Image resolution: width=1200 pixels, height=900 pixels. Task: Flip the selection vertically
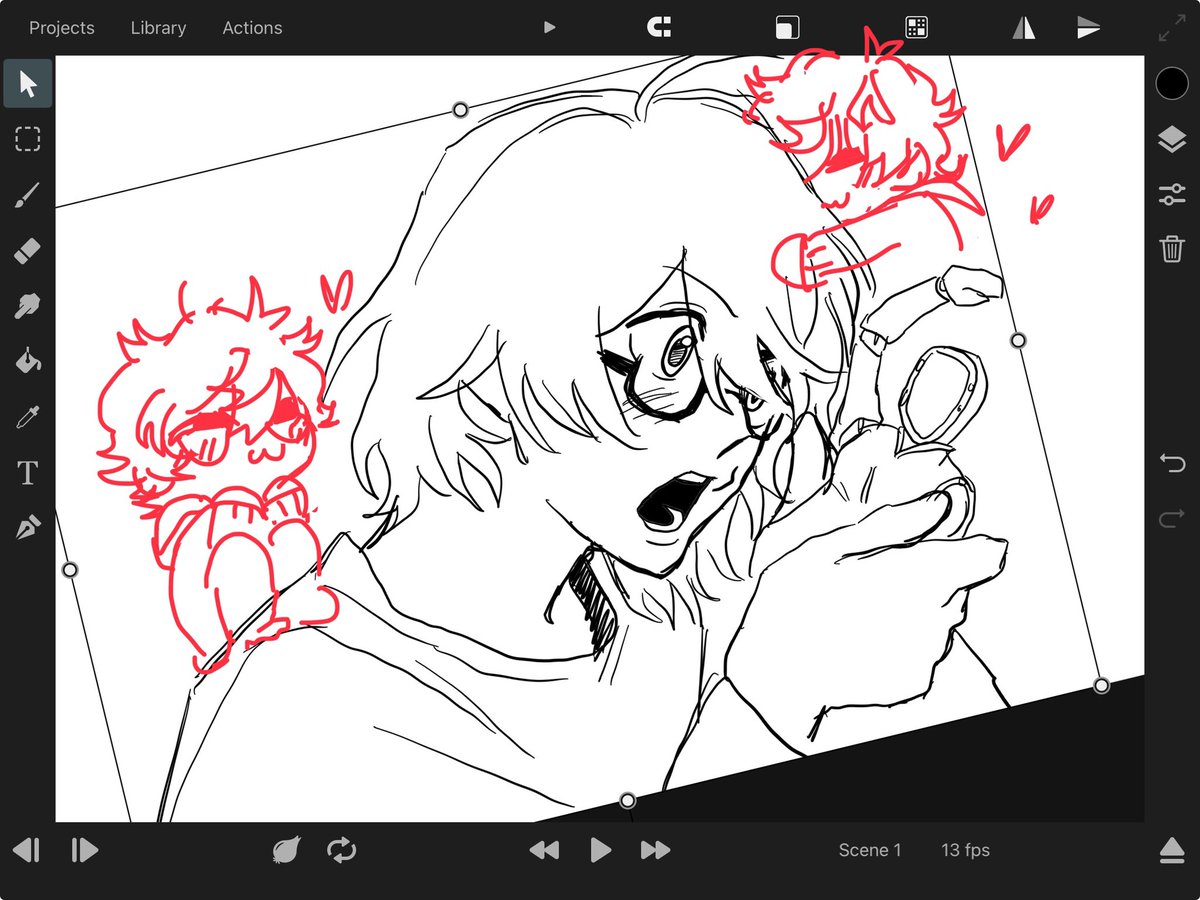point(1088,28)
